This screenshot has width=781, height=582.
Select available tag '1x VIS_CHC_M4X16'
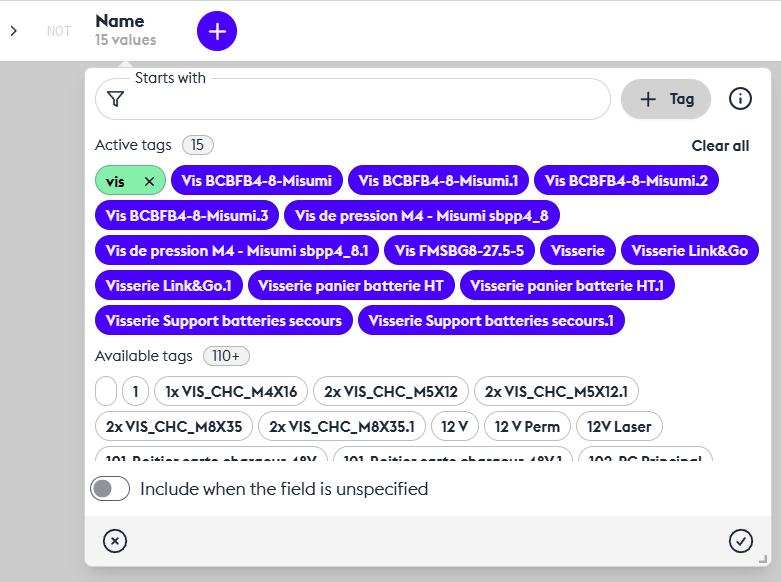(x=230, y=391)
